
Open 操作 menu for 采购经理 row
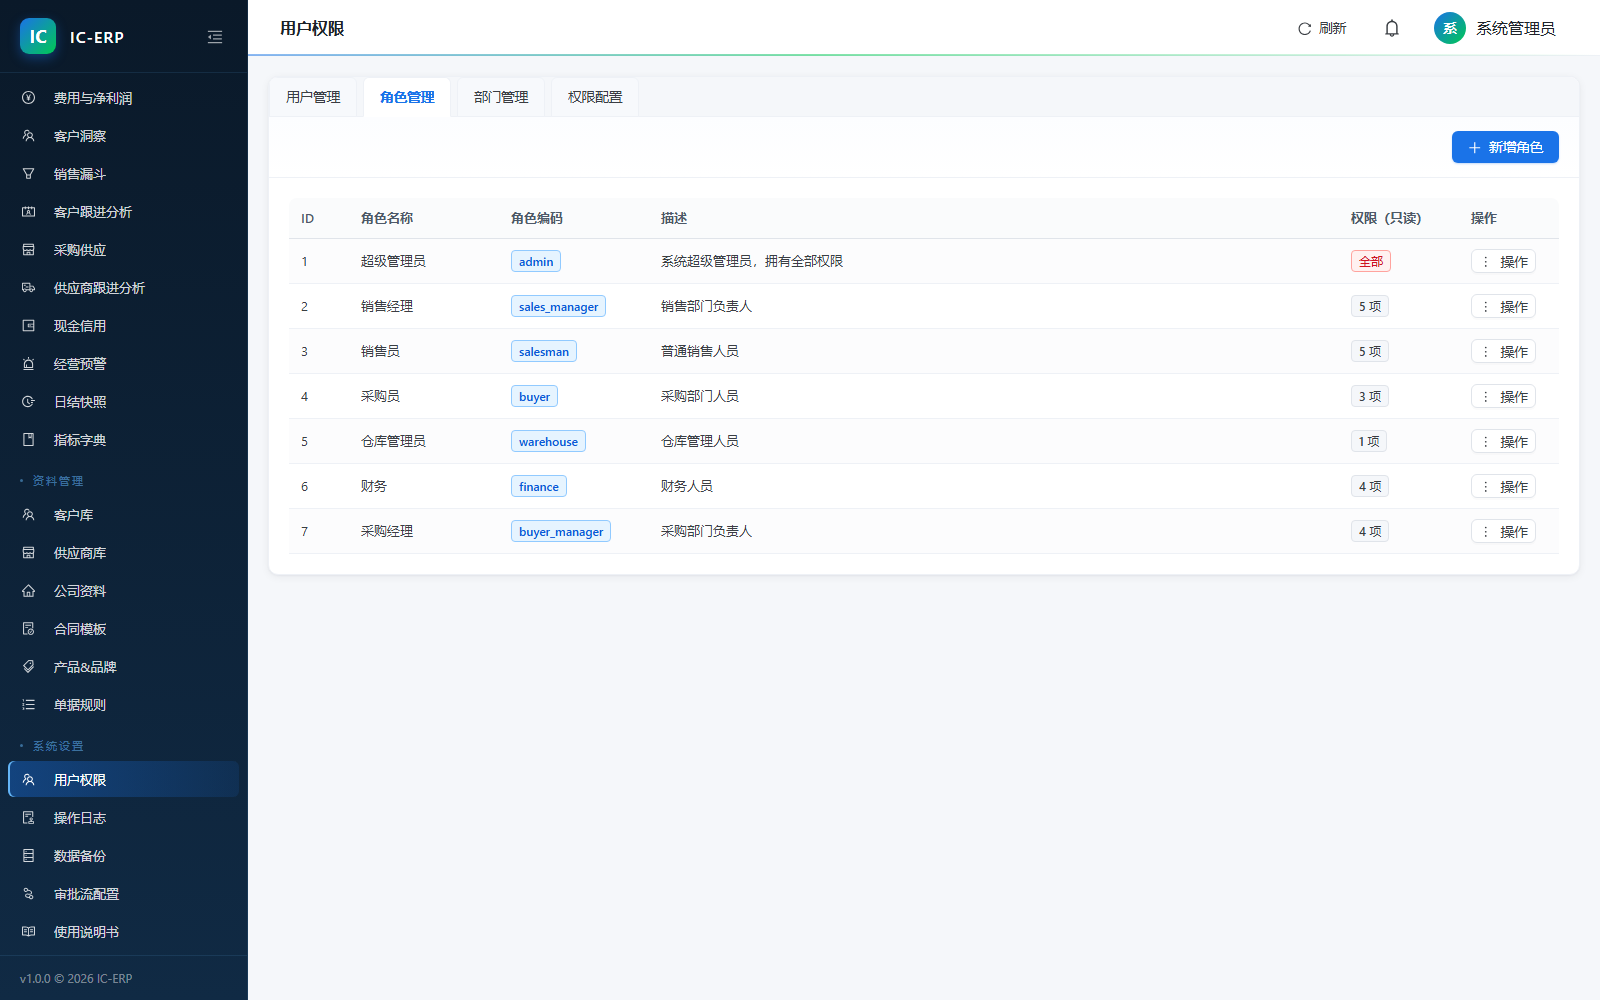coord(1503,532)
